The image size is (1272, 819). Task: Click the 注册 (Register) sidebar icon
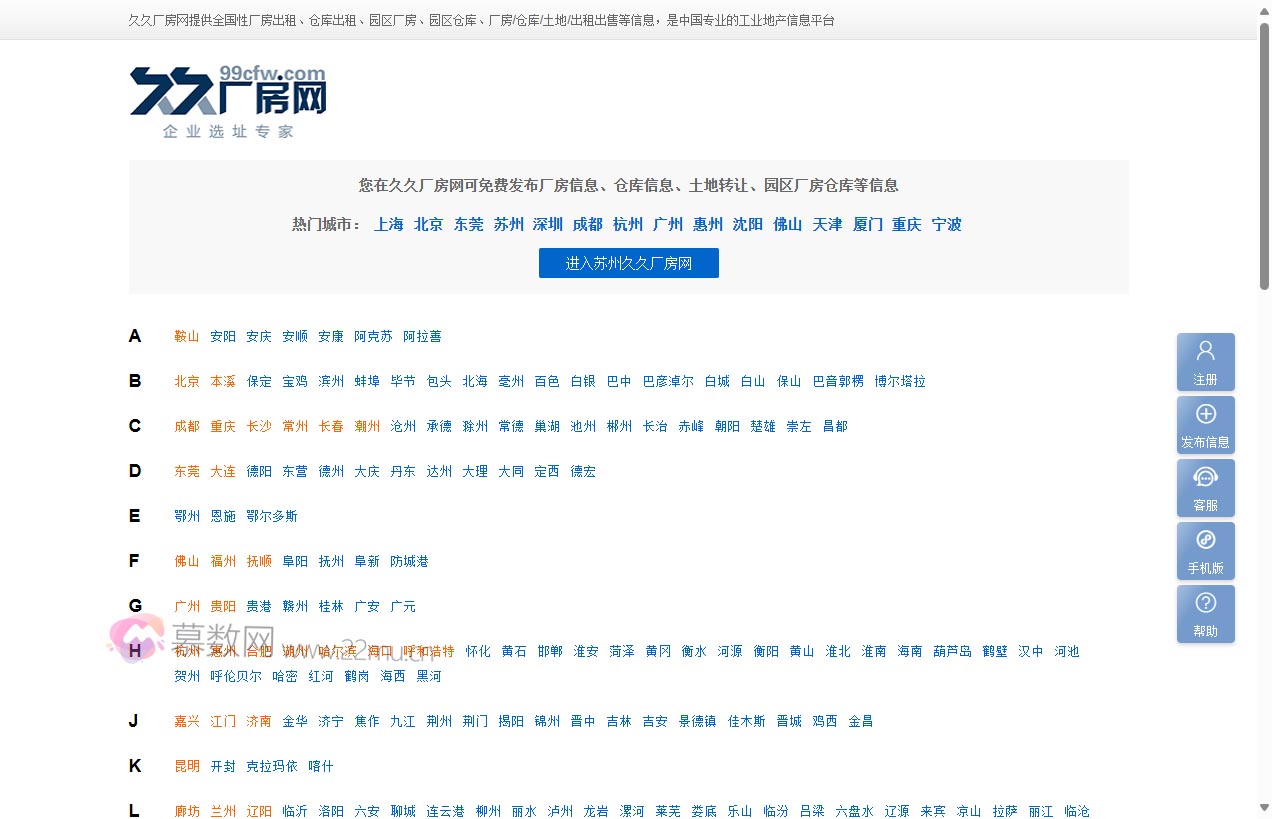pos(1205,361)
